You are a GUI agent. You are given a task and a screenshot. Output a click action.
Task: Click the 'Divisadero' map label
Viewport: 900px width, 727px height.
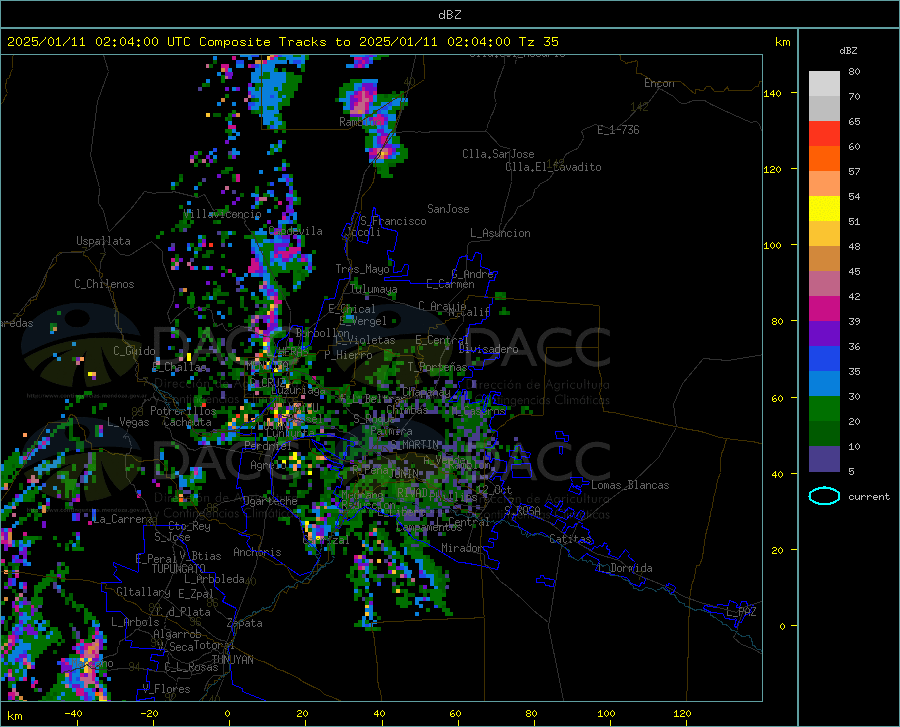(488, 349)
